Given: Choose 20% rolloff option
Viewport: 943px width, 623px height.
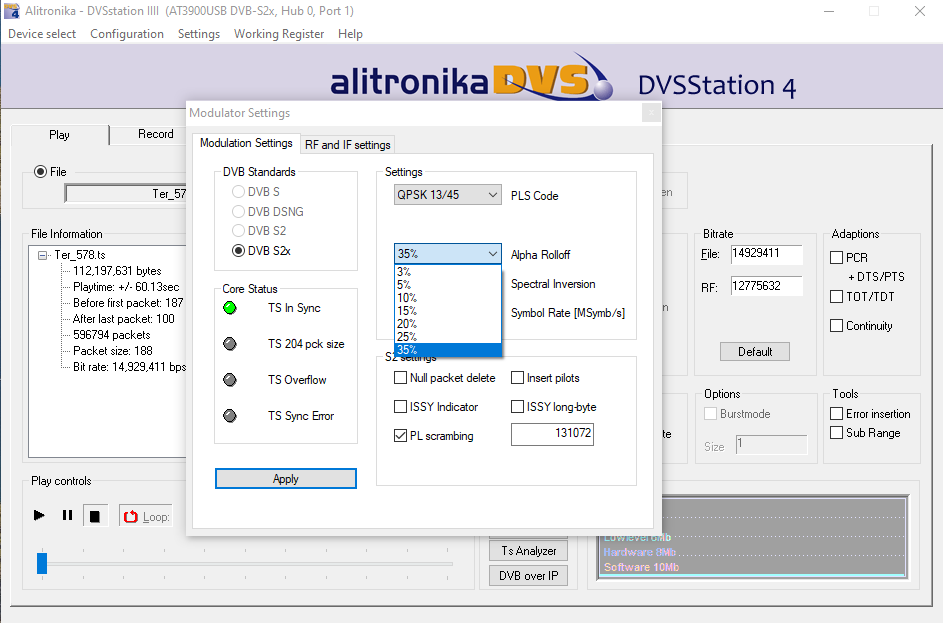Looking at the screenshot, I should 448,324.
